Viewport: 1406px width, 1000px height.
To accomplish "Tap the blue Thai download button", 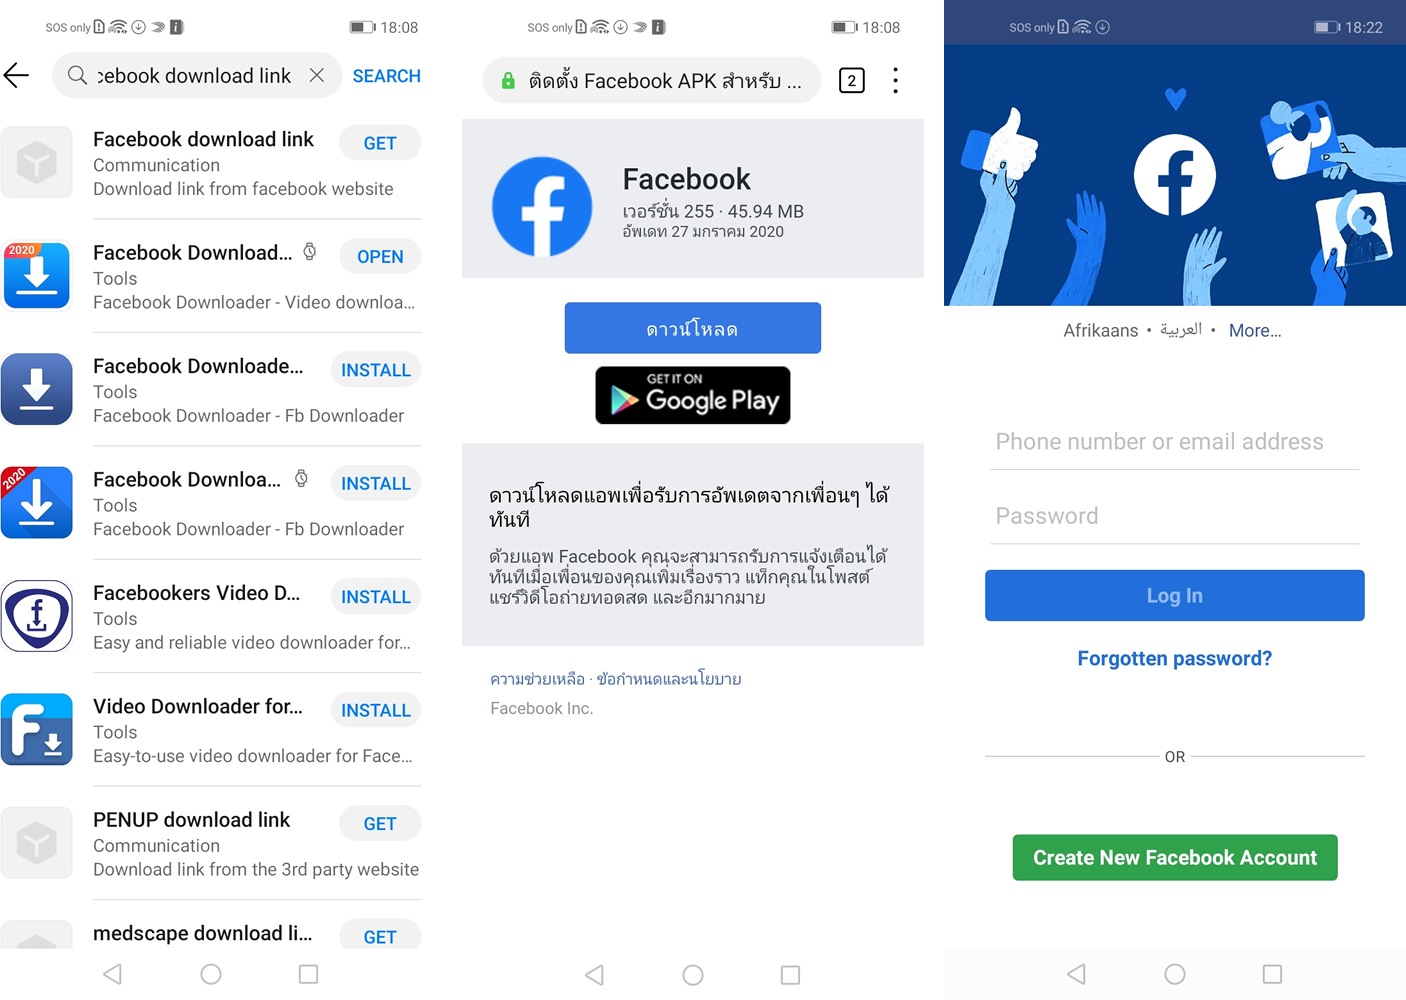I will coord(693,328).
